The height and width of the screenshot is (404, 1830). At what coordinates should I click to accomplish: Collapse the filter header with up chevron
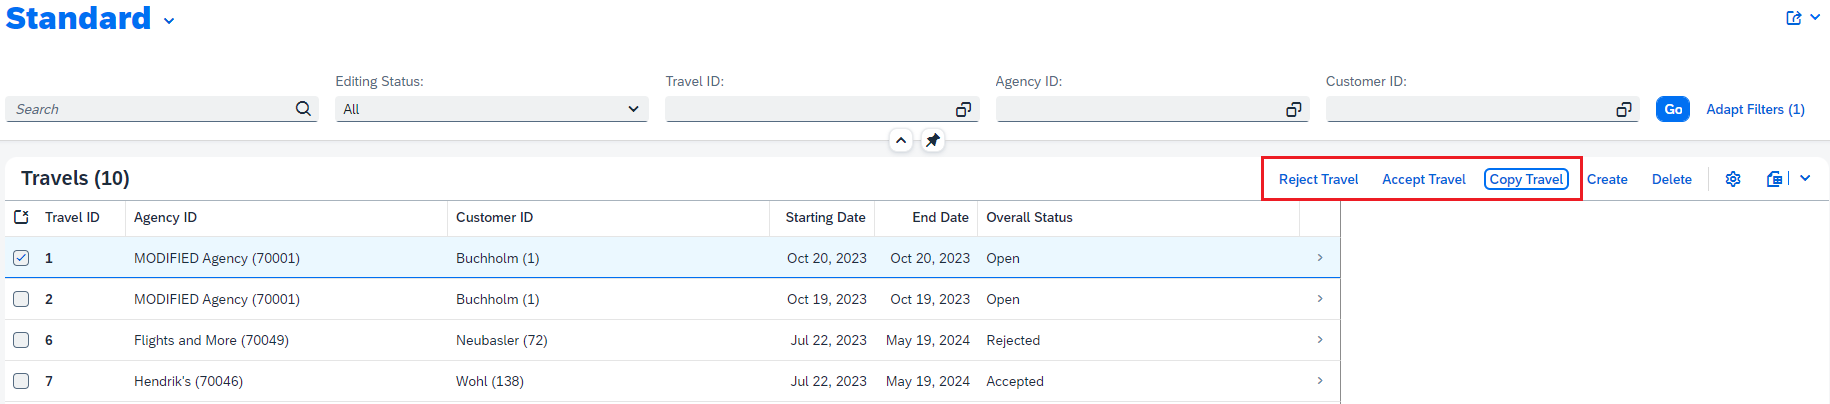pyautogui.click(x=901, y=141)
